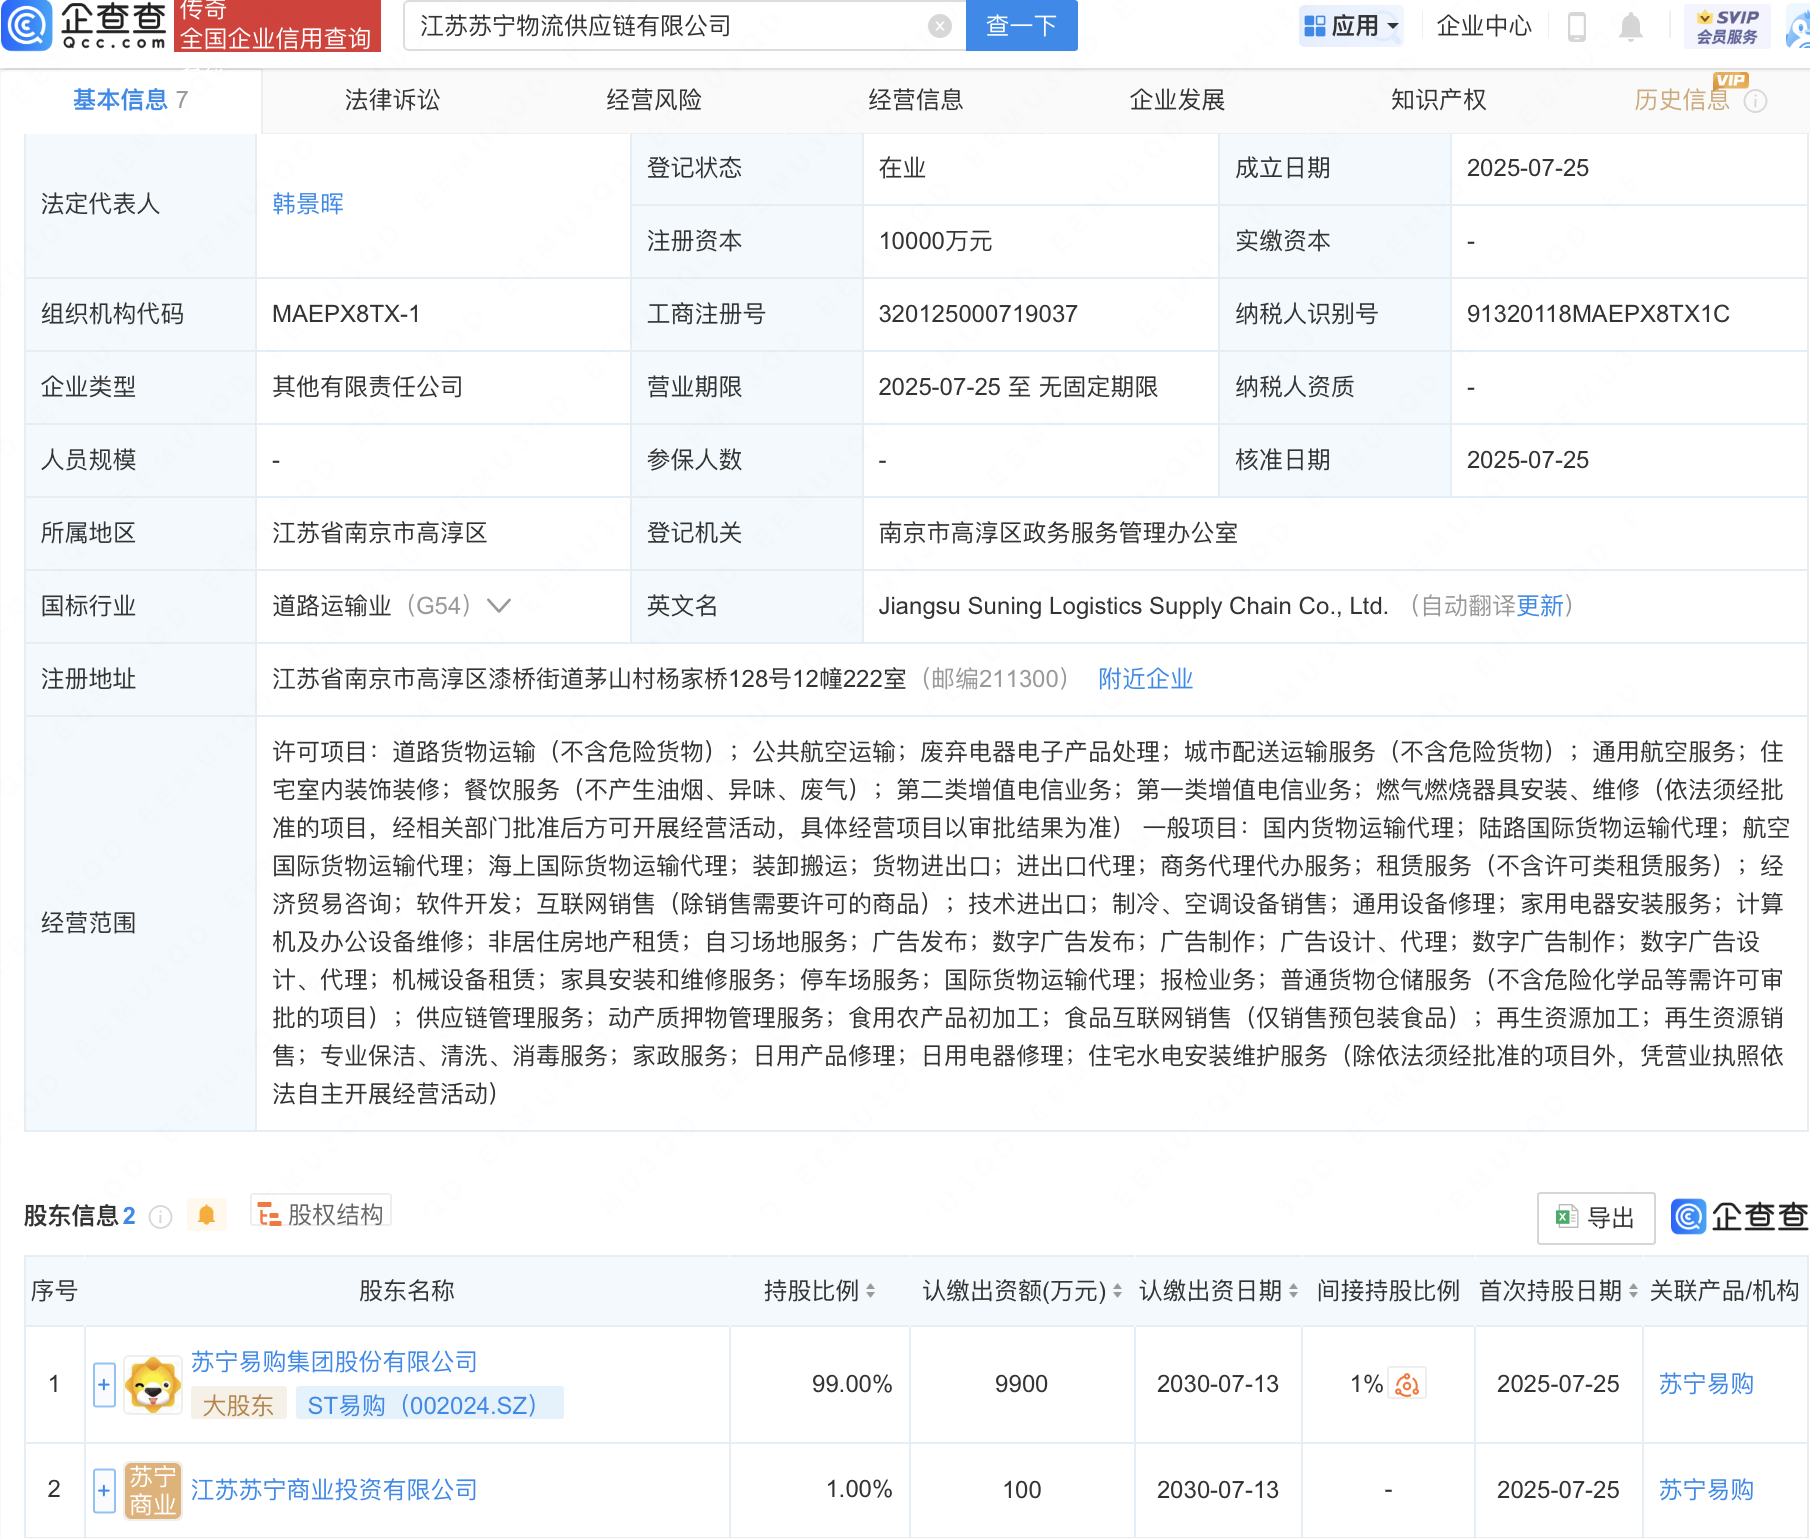This screenshot has width=1810, height=1538.
Task: Open the mobile app phone icon
Action: point(1577,26)
